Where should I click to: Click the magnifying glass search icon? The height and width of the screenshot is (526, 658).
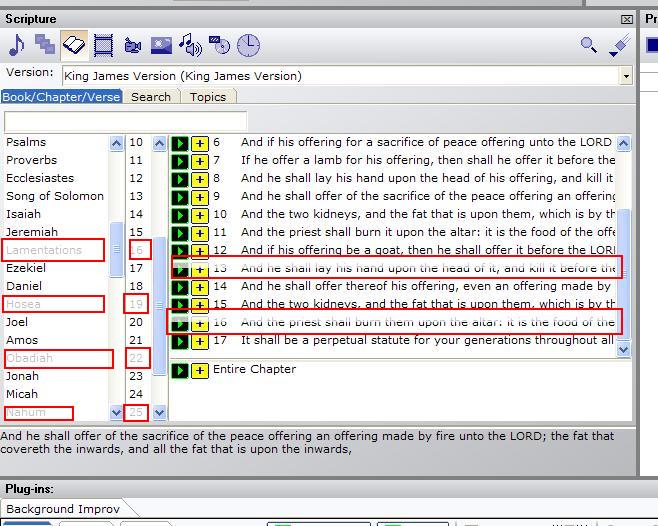point(589,45)
